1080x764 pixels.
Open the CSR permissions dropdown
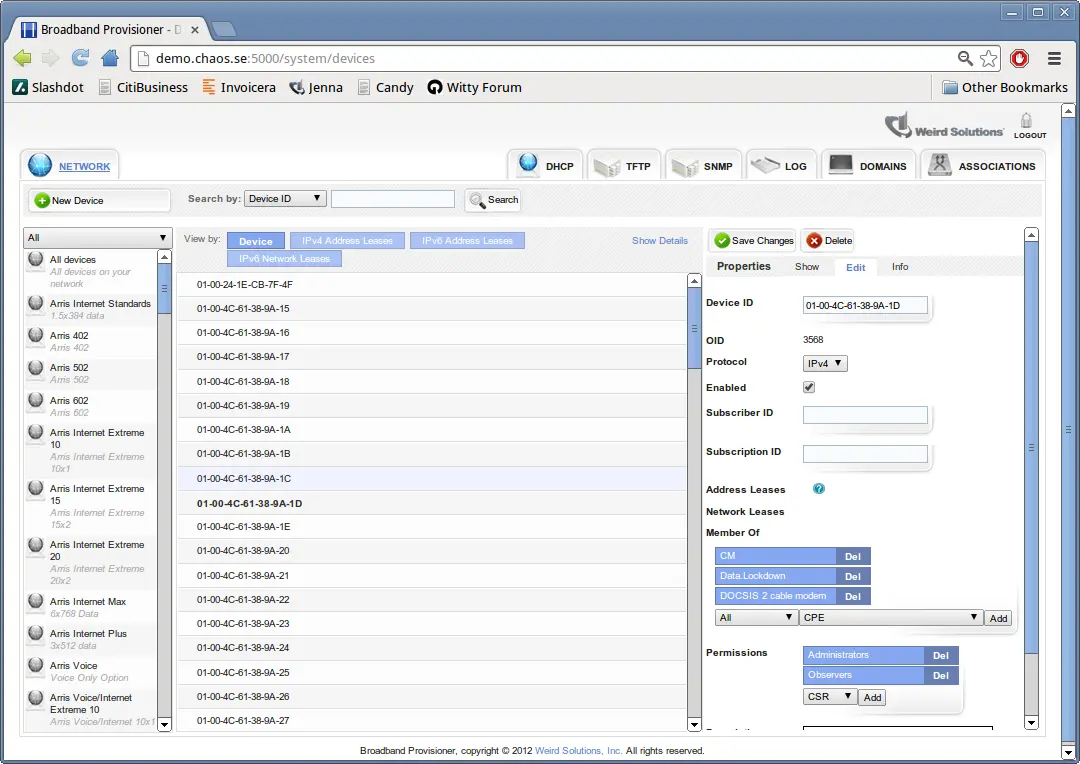[x=829, y=696]
